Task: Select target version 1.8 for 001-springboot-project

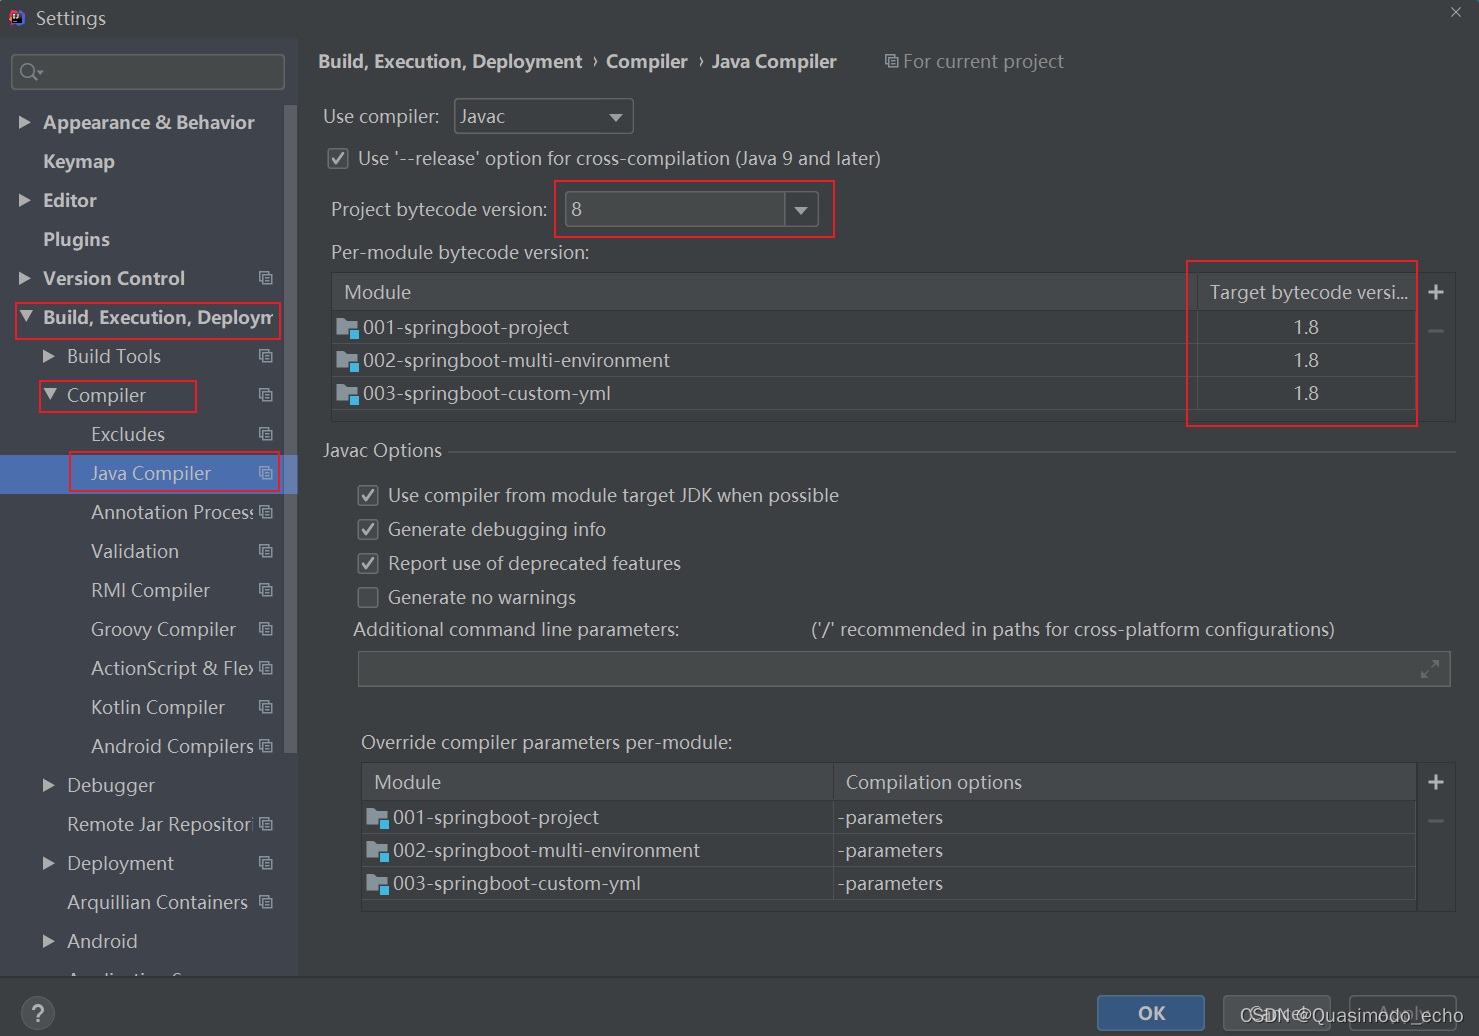Action: click(x=1306, y=327)
